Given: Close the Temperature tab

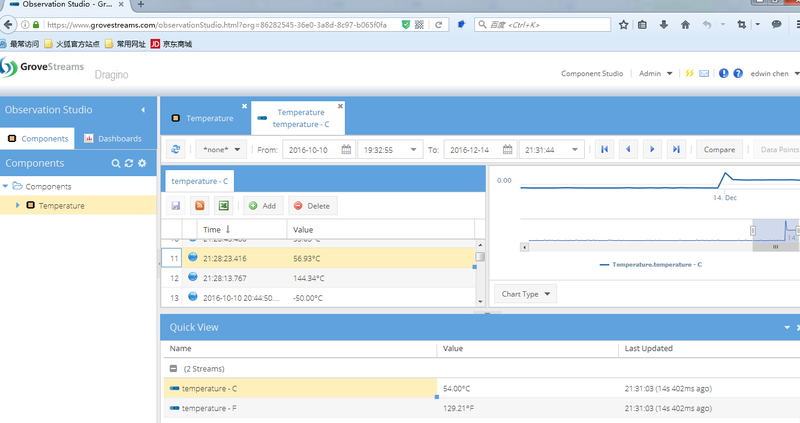Looking at the screenshot, I should click(244, 106).
